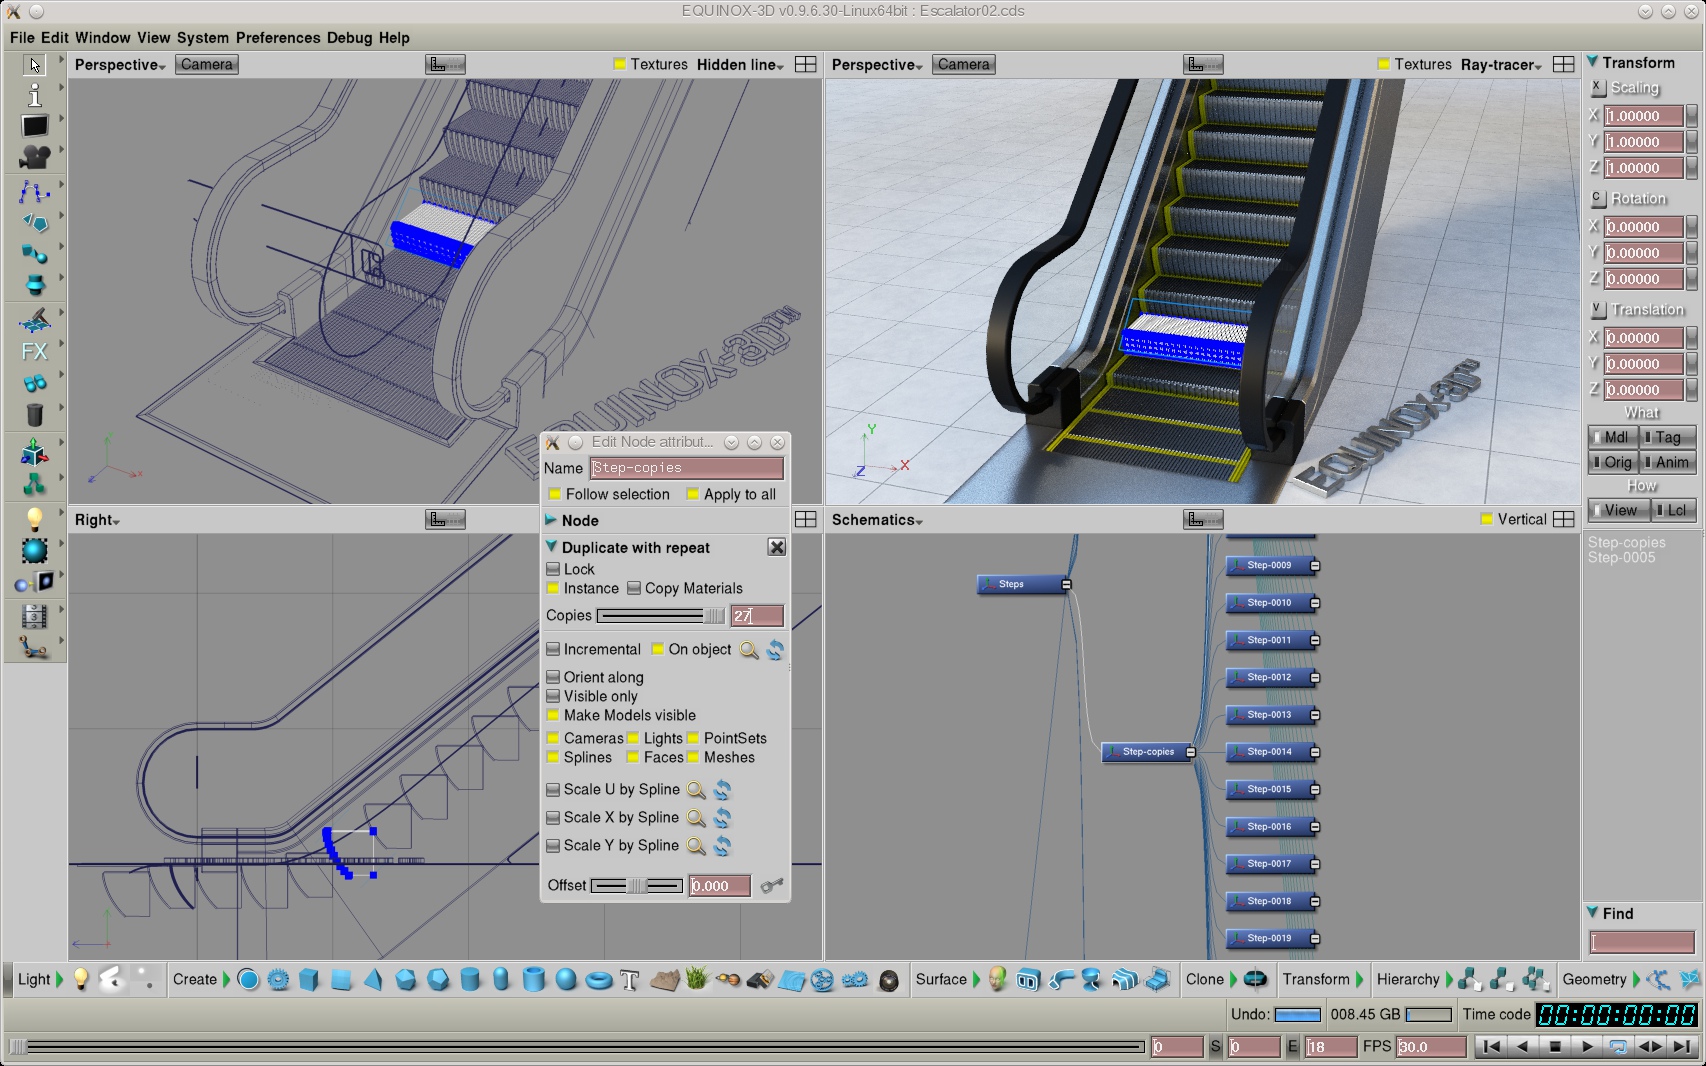
Task: Expand the Node section in attribute dialog
Action: pos(551,520)
